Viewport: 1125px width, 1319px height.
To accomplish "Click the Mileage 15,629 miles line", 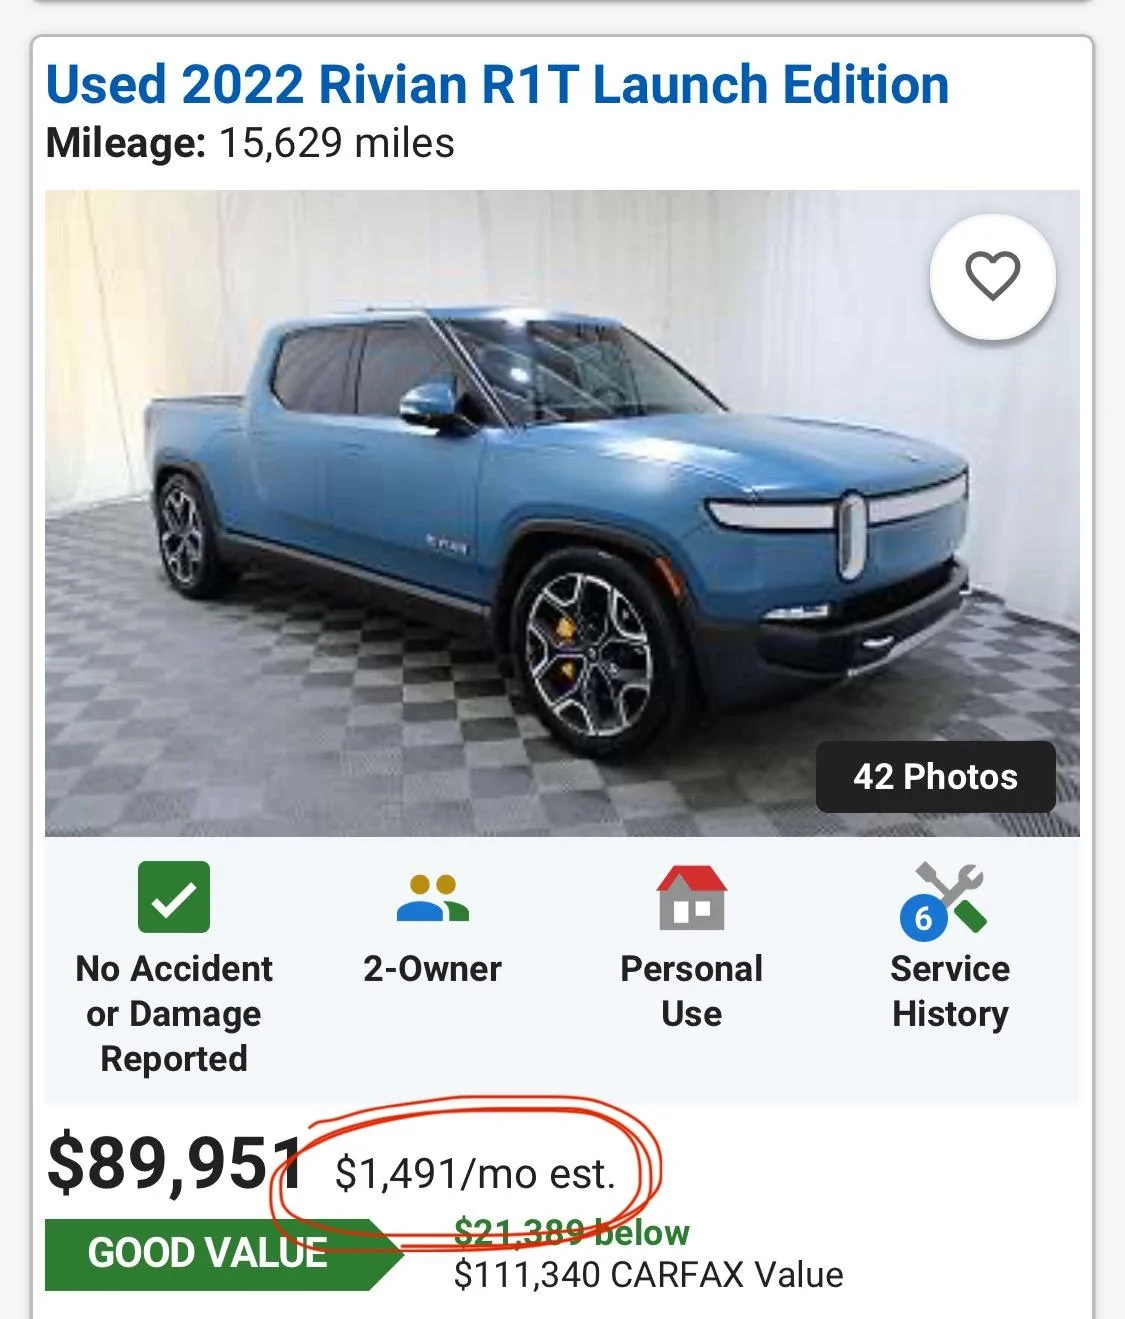I will [x=250, y=143].
